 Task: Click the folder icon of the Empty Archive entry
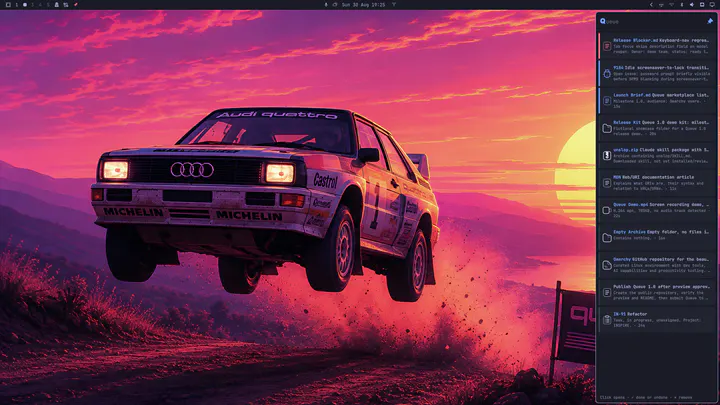(x=607, y=237)
